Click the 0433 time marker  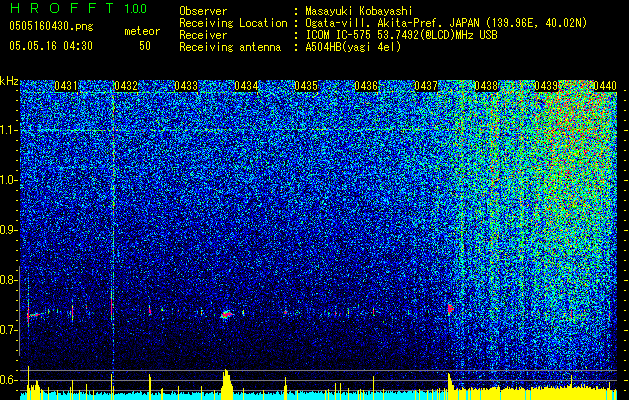coord(186,86)
